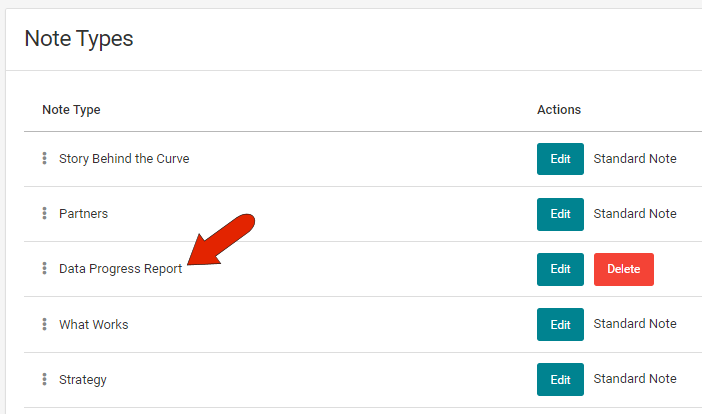The image size is (702, 414).
Task: Click the 'Note Type' column header
Action: pyautogui.click(x=71, y=110)
